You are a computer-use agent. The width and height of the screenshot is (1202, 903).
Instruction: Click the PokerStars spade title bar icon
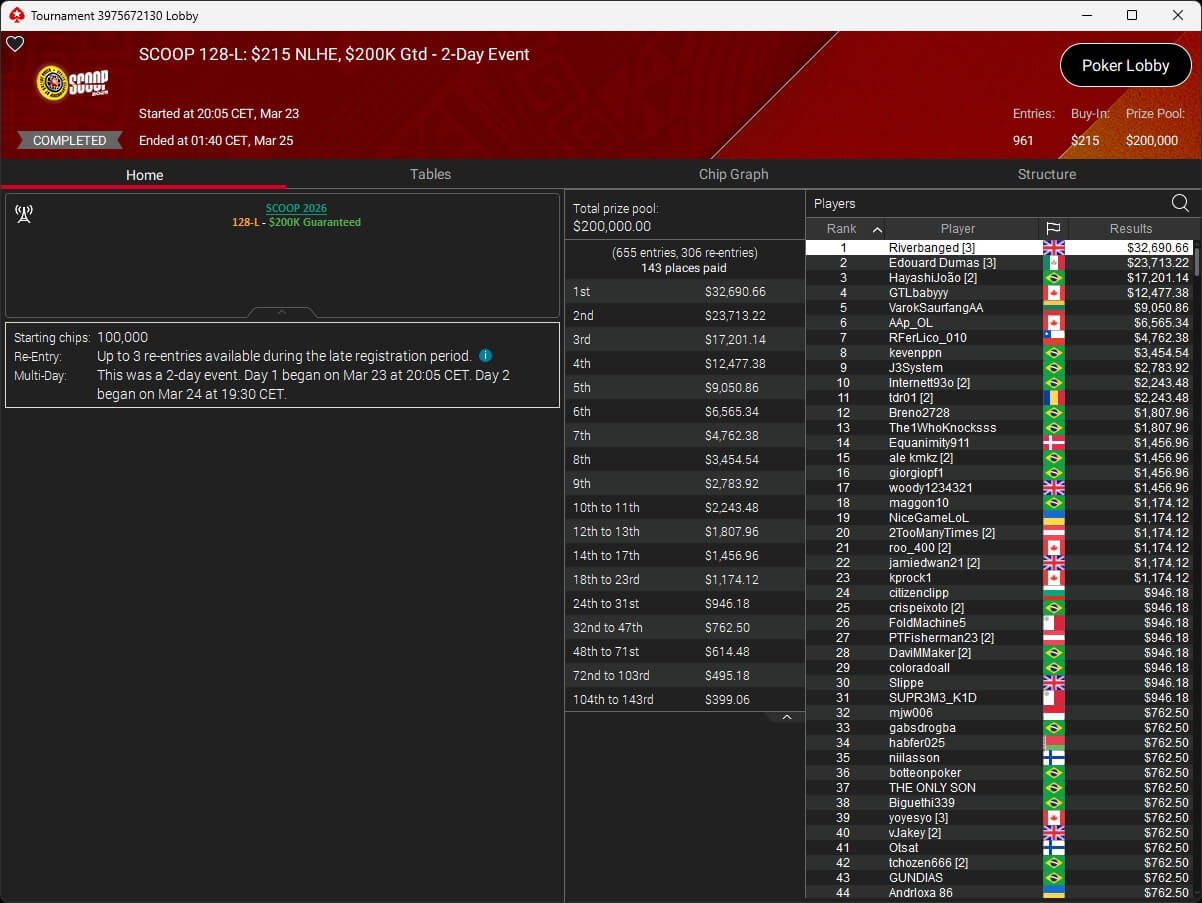click(x=15, y=15)
